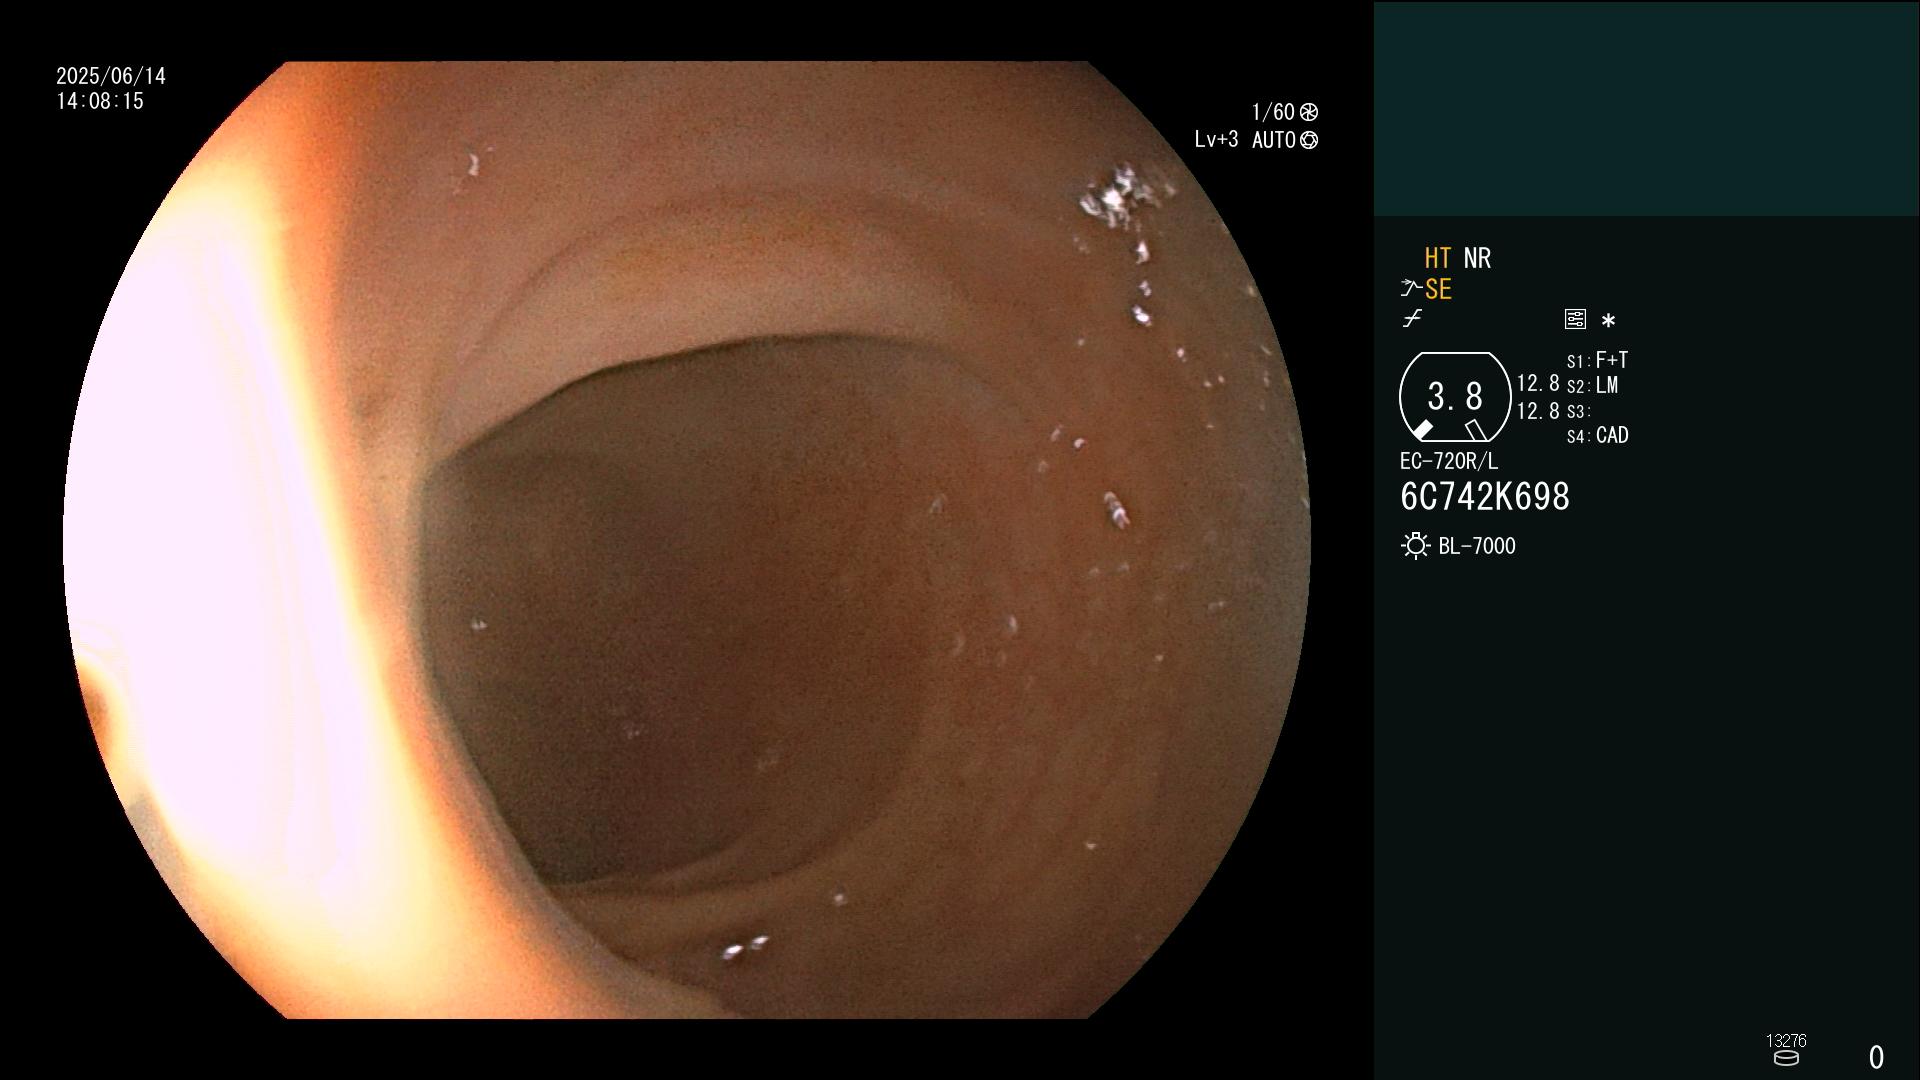Click the storage disk icon at bottom
1920x1080 pixels.
(1786, 1058)
